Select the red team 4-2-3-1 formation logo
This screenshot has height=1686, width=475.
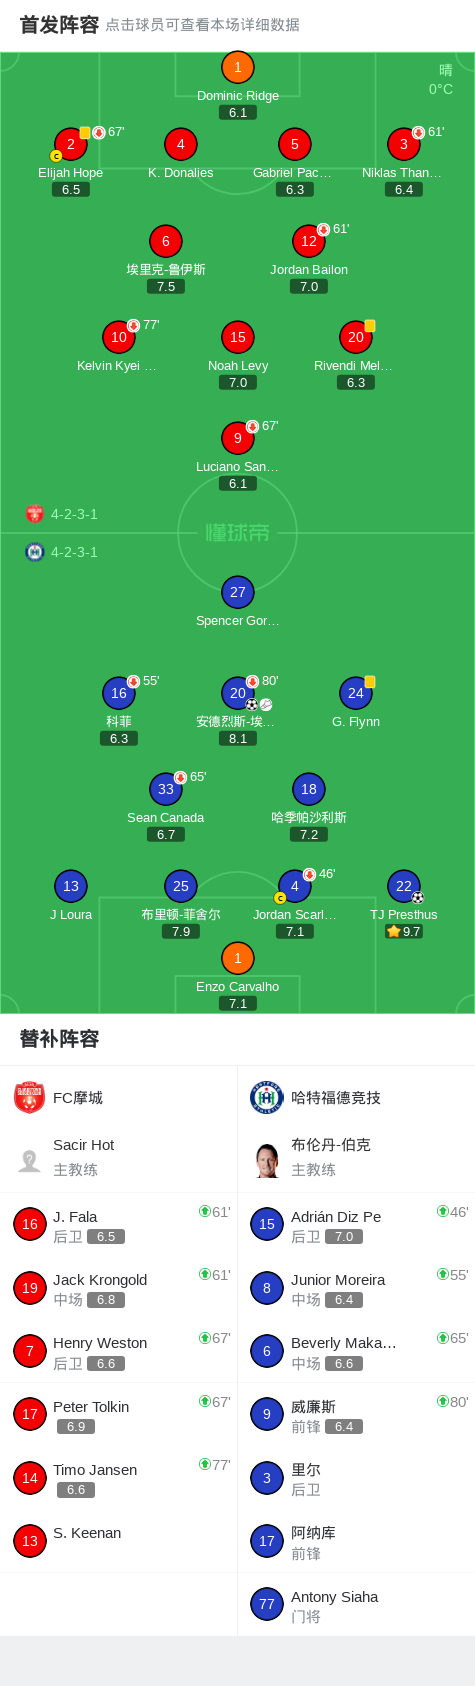pos(35,514)
